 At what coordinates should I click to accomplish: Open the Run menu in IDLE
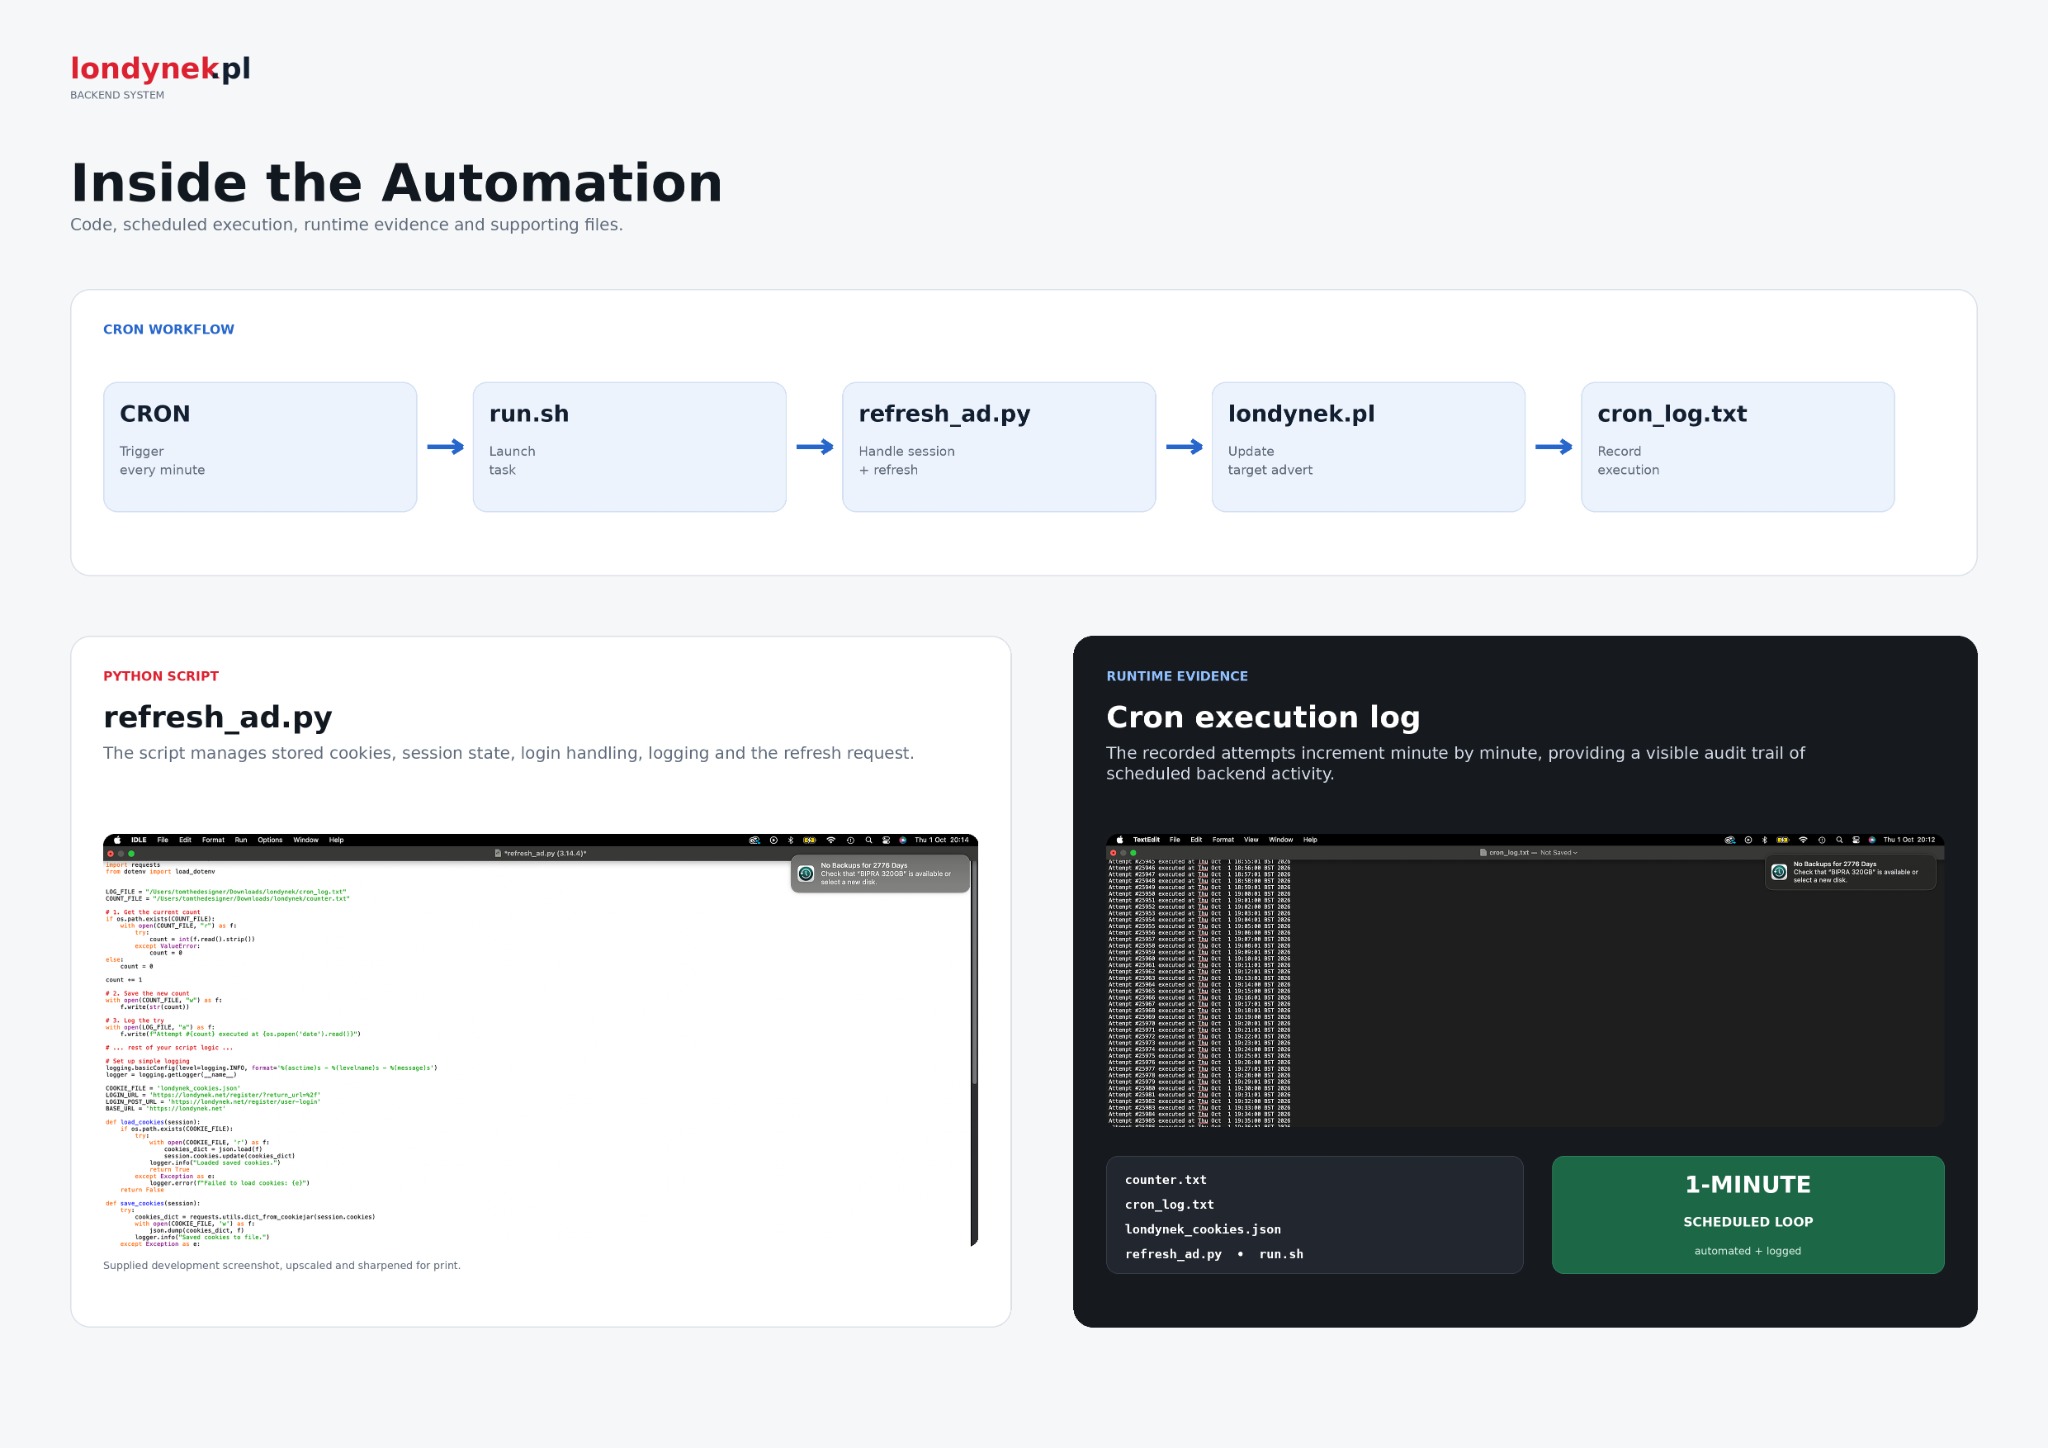241,840
